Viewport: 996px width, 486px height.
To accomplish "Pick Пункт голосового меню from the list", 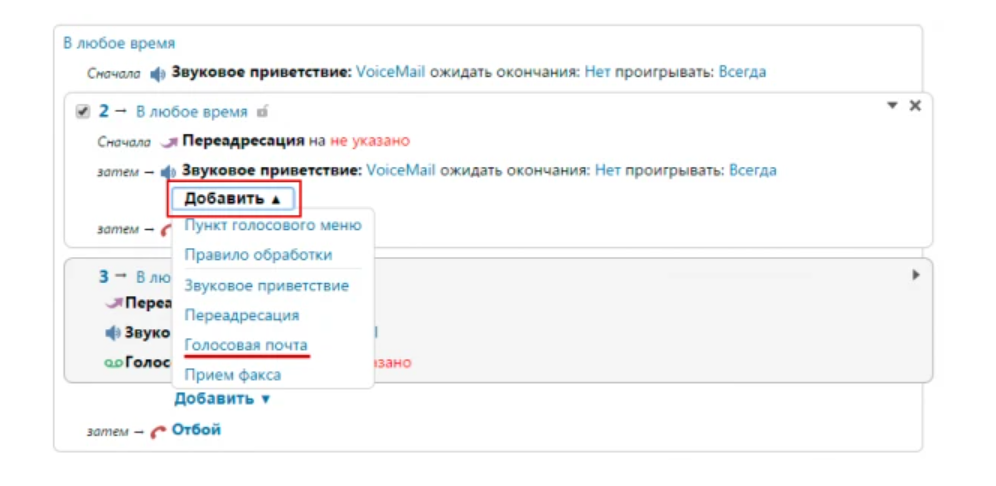I will click(x=273, y=225).
